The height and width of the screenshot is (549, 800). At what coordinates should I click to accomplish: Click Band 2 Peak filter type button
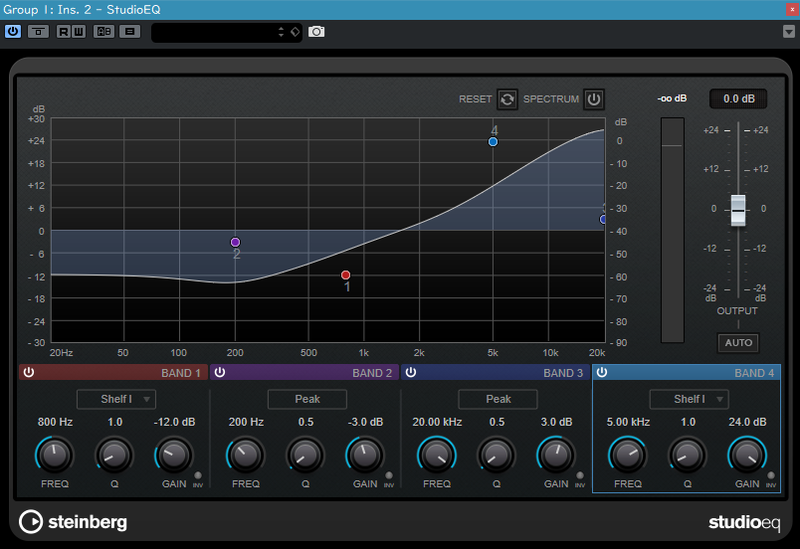pyautogui.click(x=307, y=399)
